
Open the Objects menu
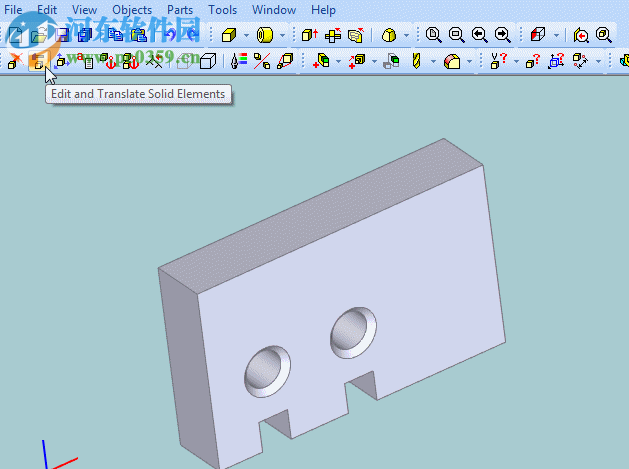(x=132, y=10)
